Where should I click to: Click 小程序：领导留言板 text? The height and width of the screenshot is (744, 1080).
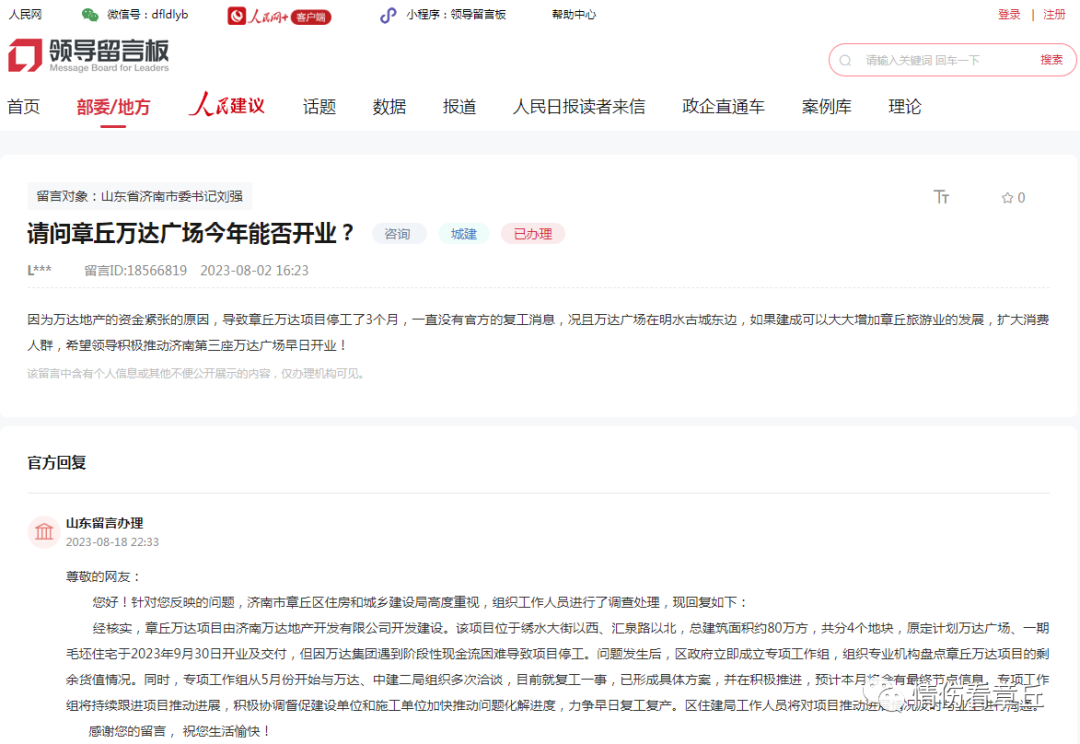[456, 14]
